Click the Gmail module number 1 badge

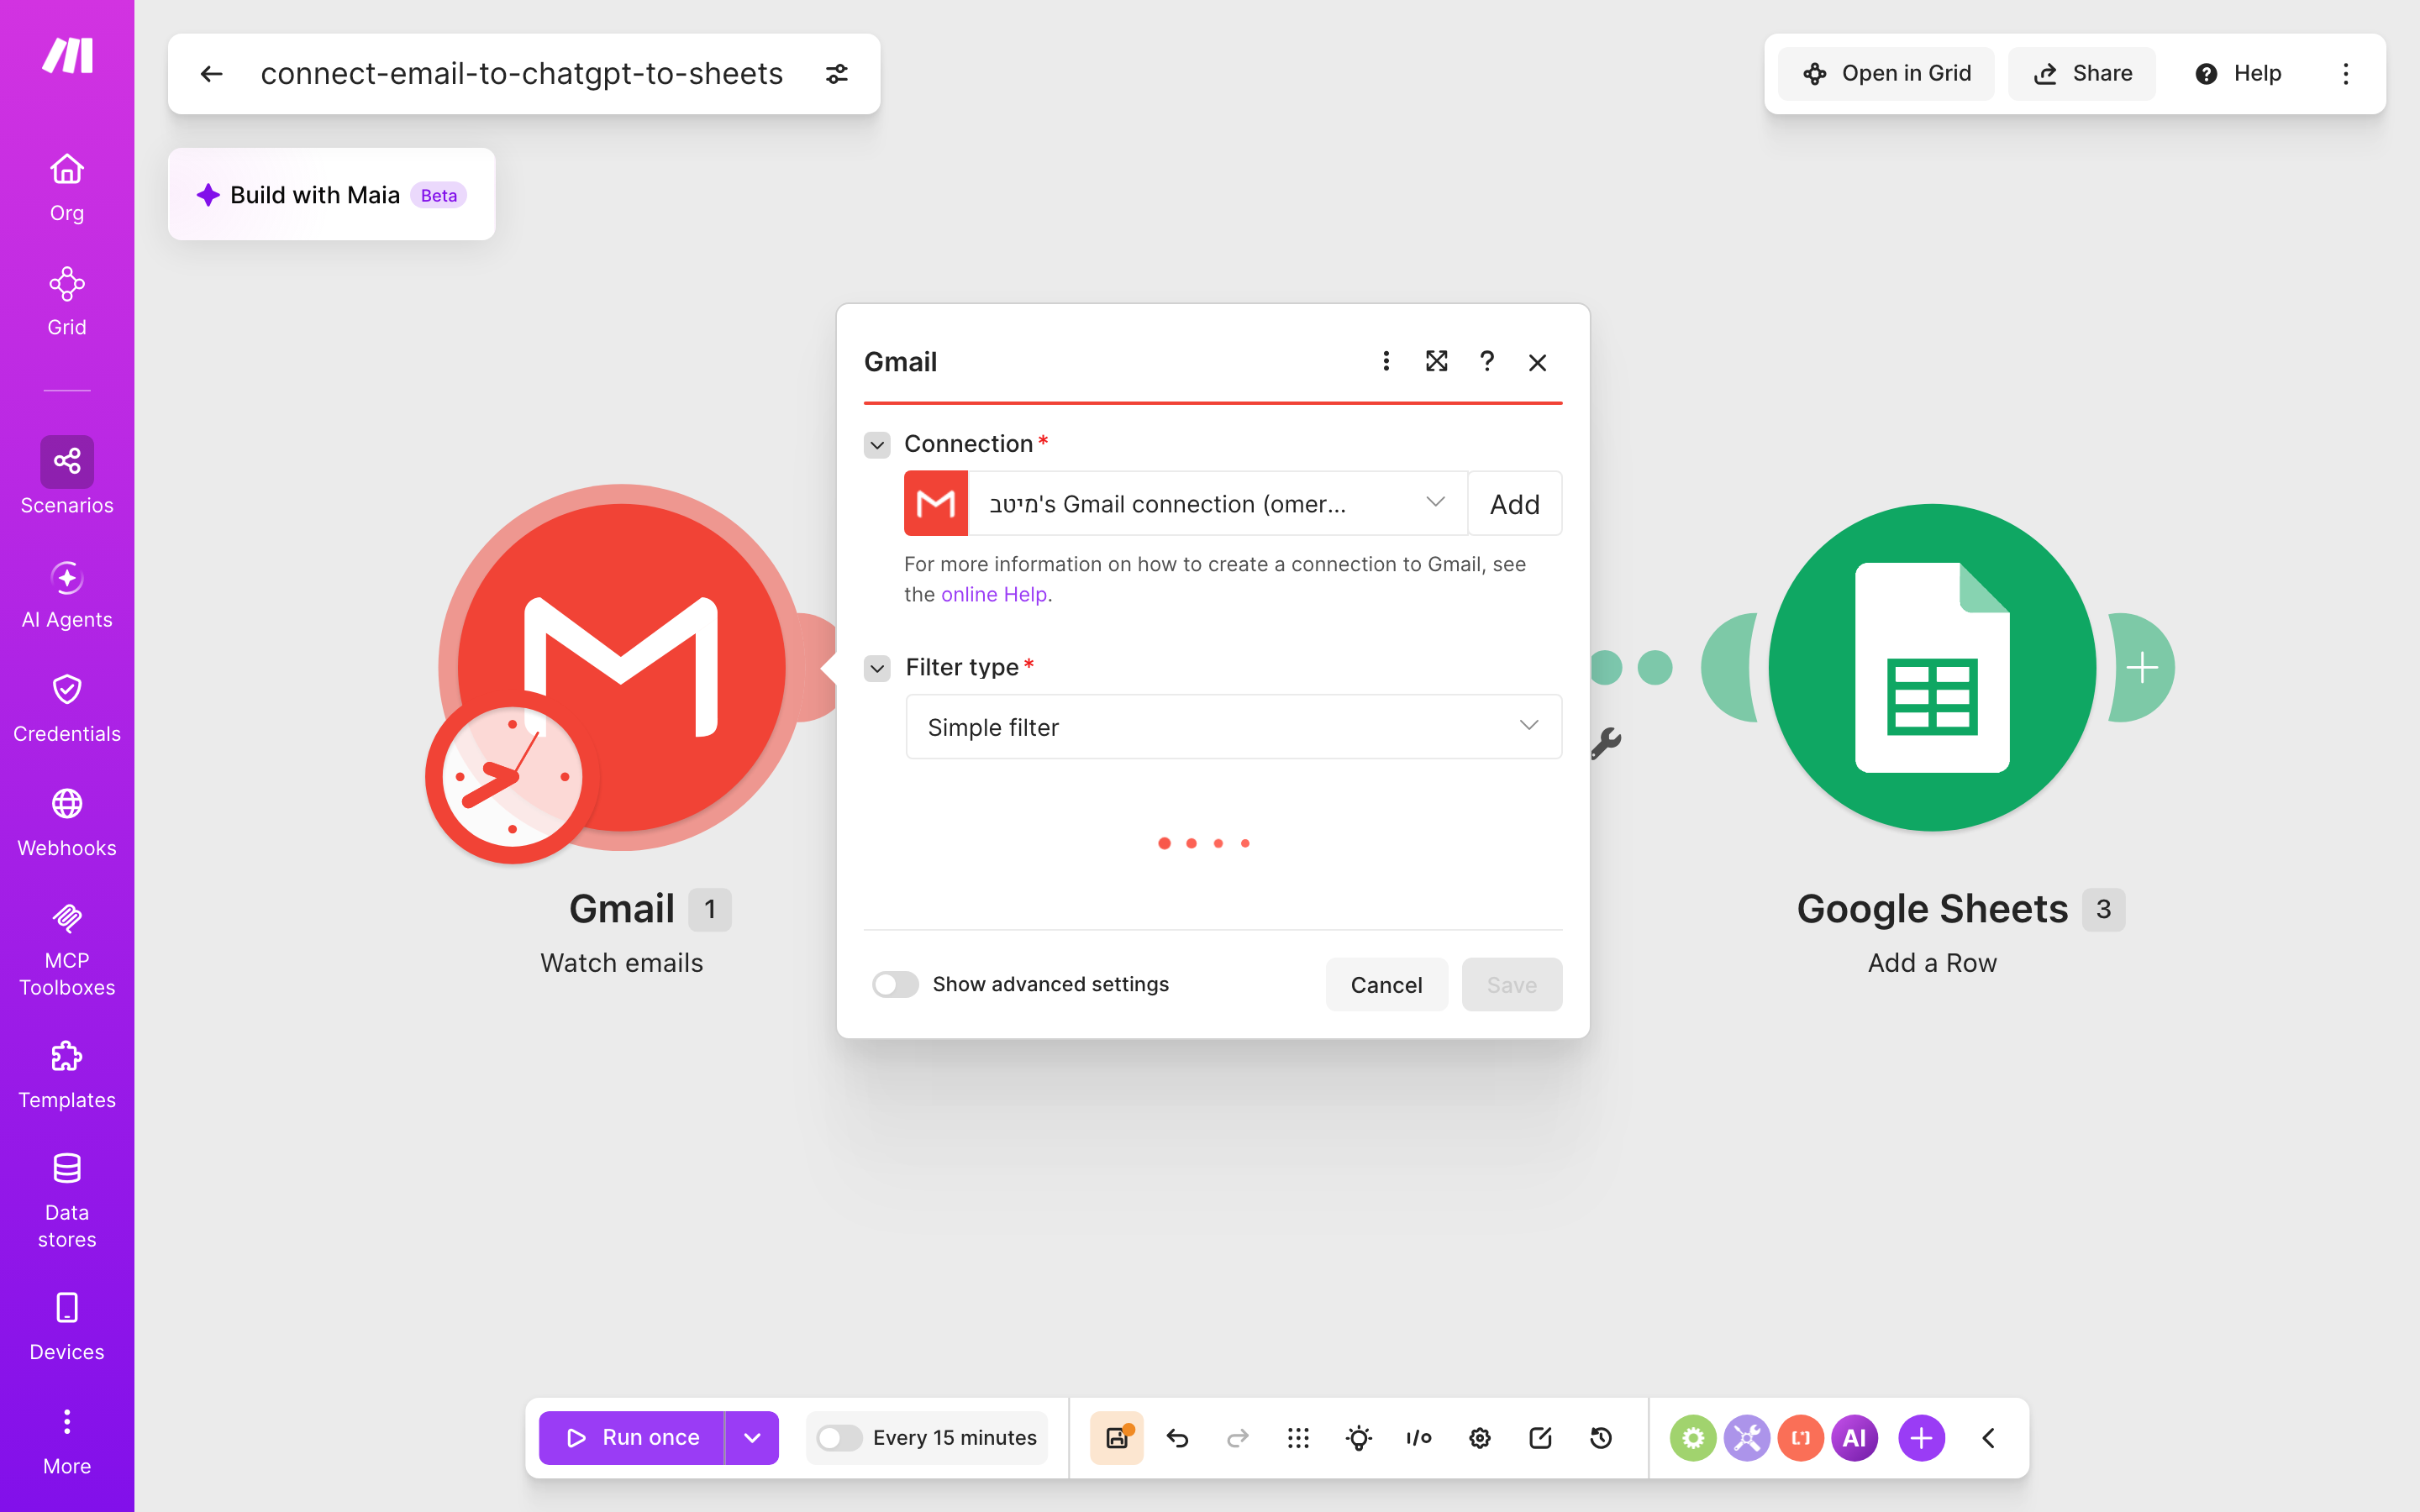pos(710,909)
